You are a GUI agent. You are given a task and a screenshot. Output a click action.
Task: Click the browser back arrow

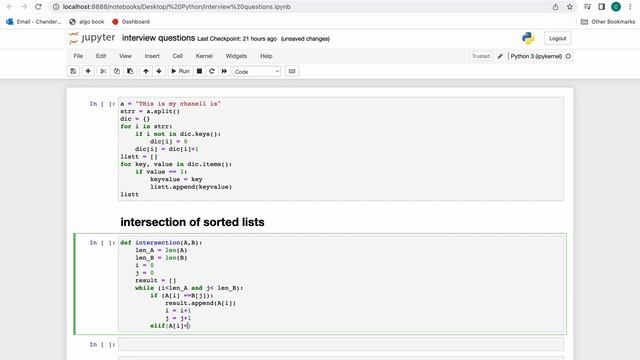click(x=9, y=7)
